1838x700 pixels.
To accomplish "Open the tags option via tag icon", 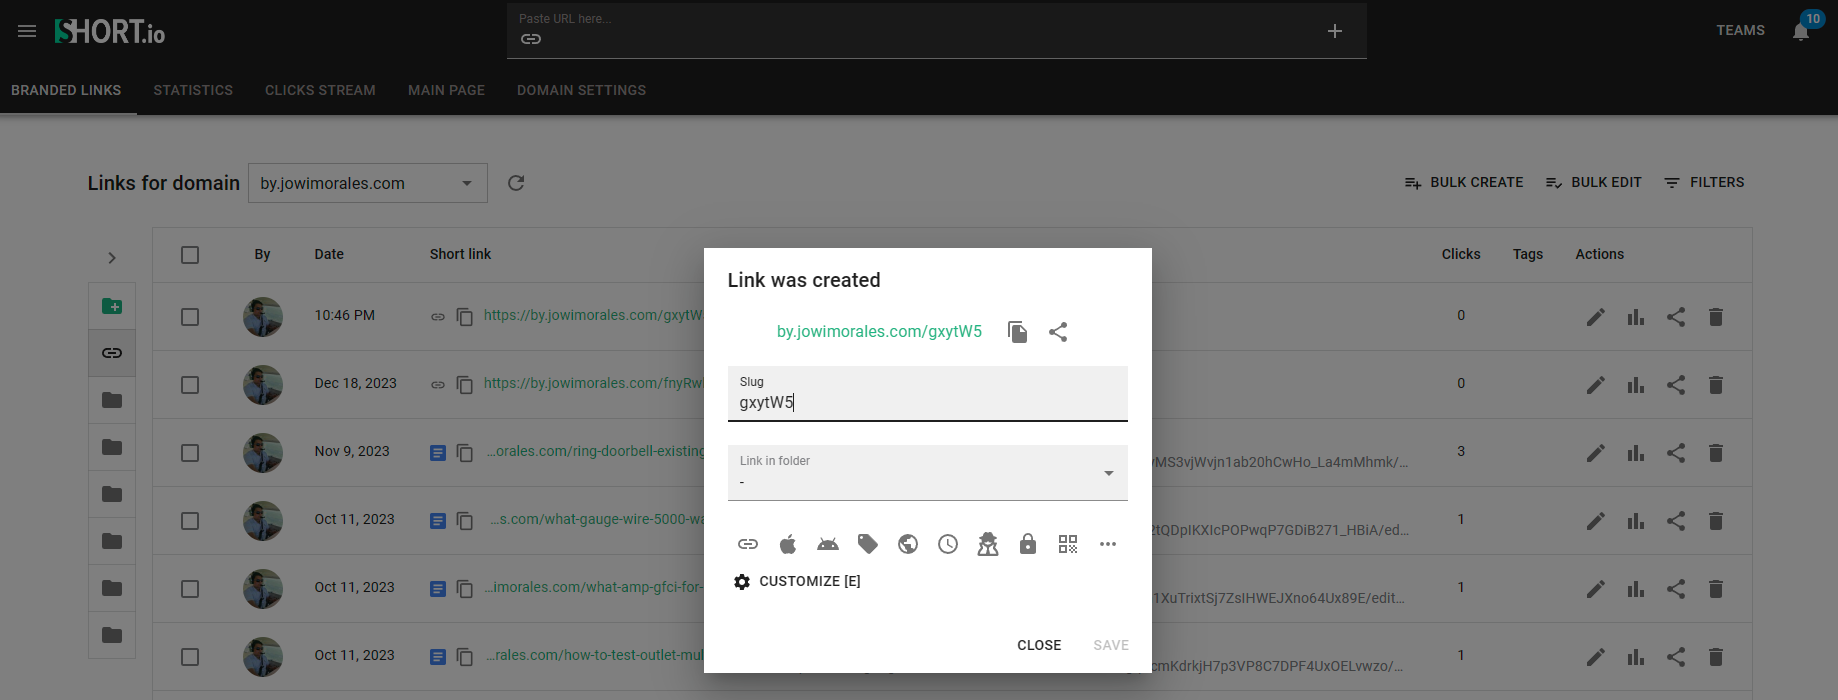I will tap(868, 544).
